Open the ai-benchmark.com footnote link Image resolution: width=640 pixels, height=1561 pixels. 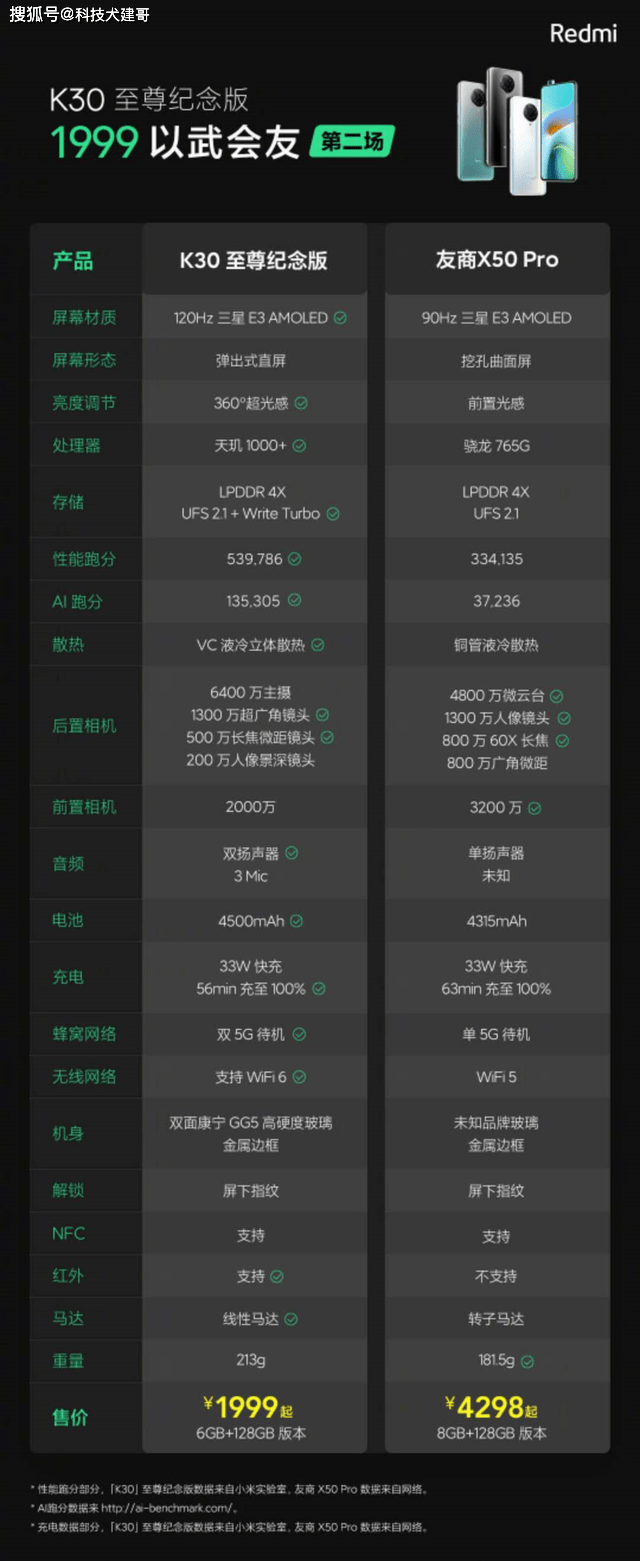[x=168, y=1508]
